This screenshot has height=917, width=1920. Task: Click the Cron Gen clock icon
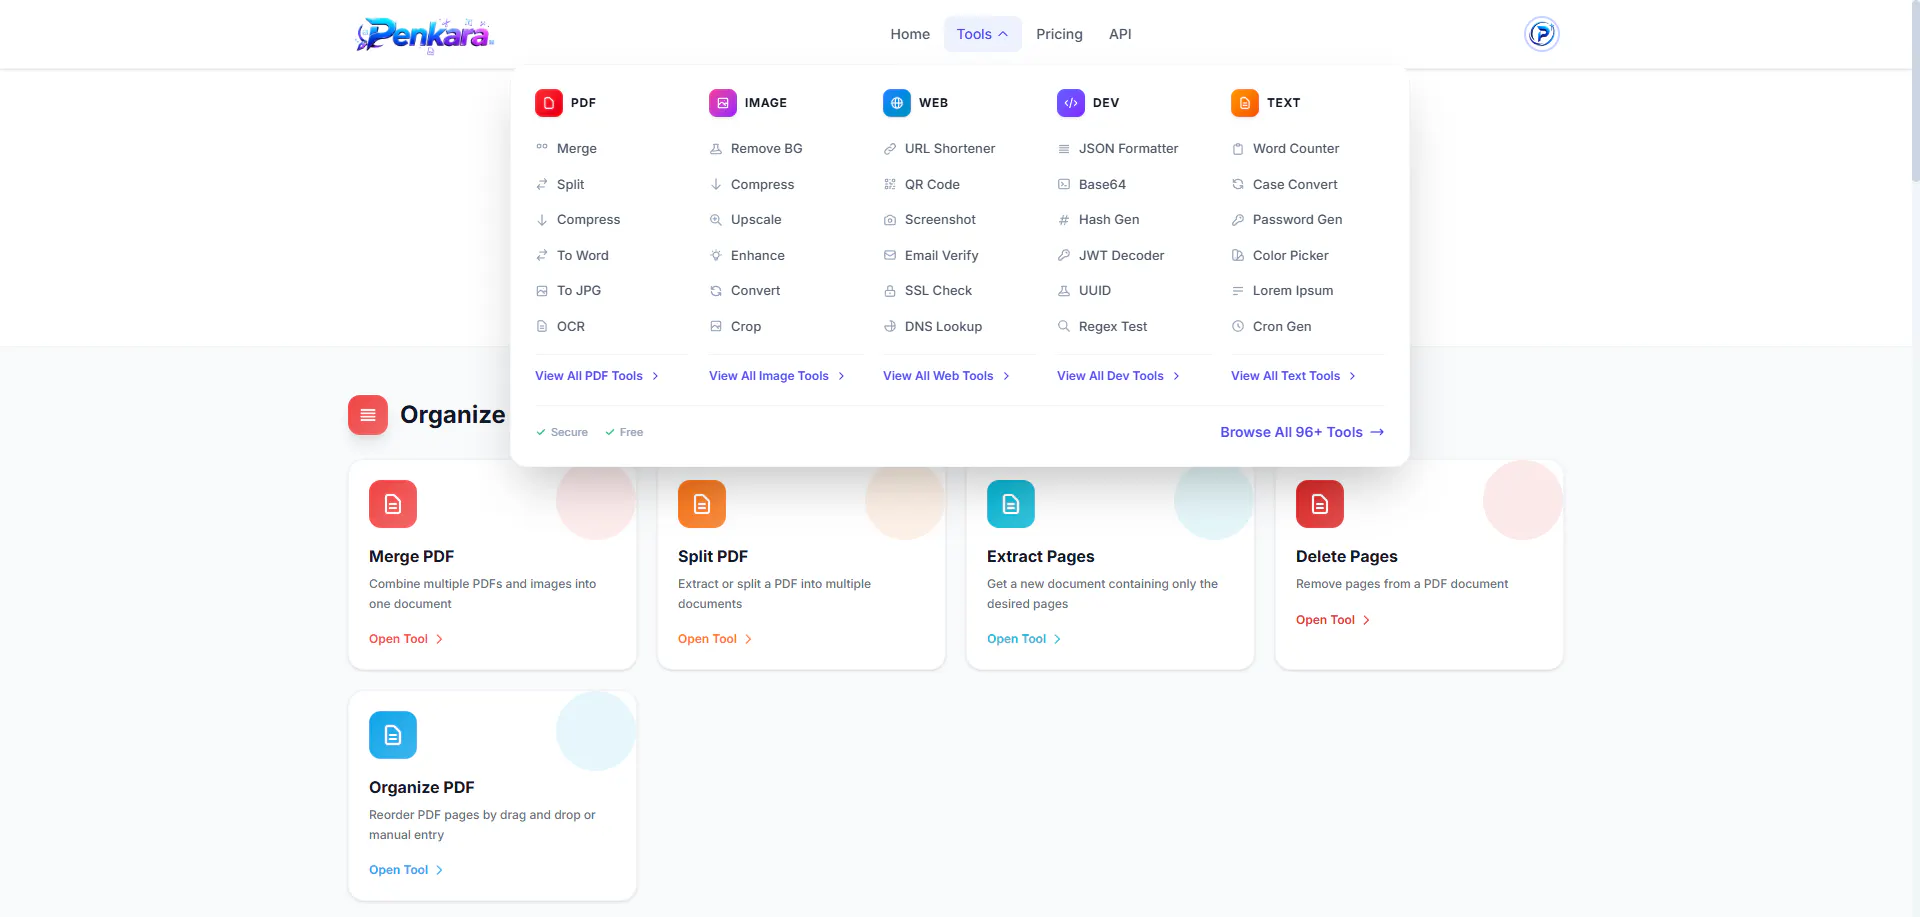[x=1238, y=326]
